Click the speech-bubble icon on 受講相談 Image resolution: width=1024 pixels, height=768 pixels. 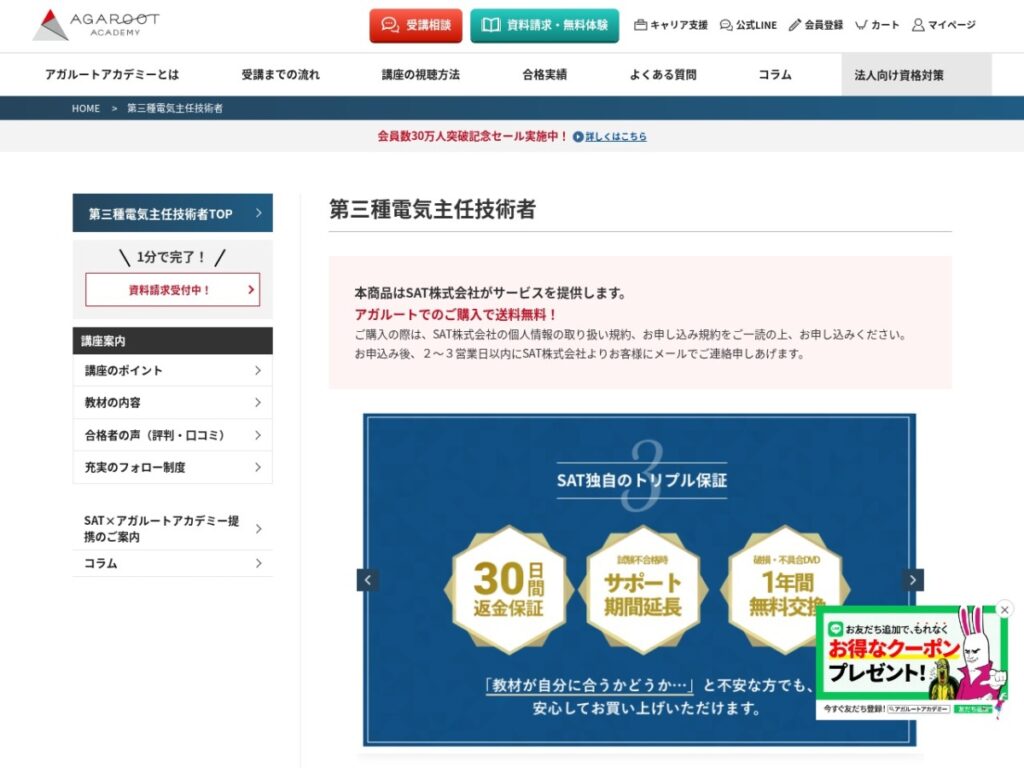(390, 25)
